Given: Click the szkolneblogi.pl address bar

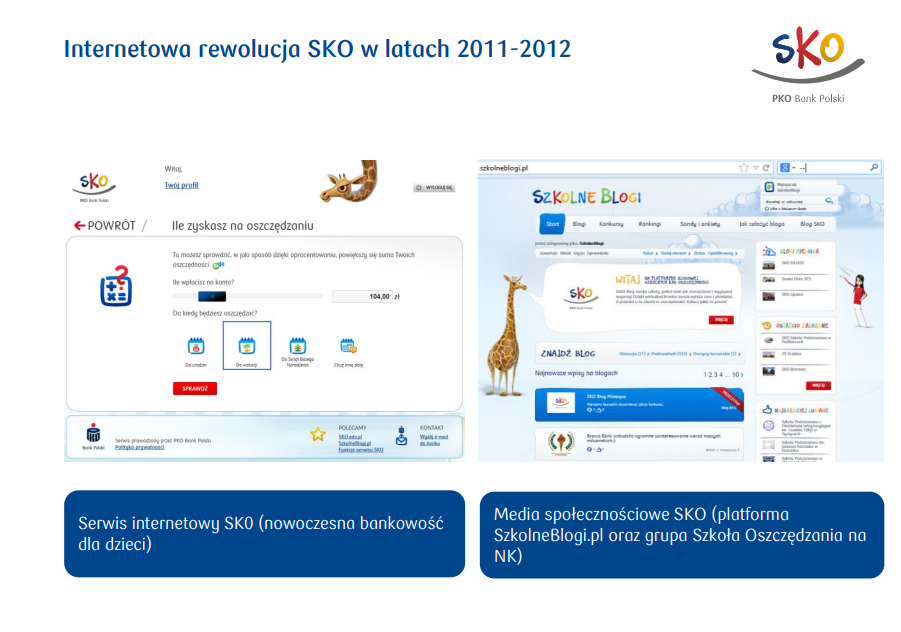Looking at the screenshot, I should pyautogui.click(x=607, y=168).
